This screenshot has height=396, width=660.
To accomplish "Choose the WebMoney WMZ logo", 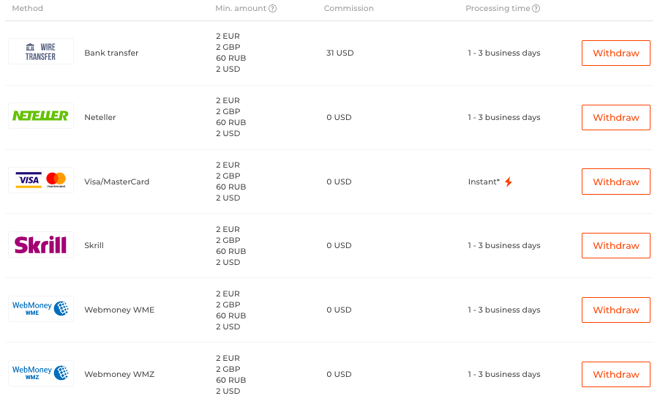I will click(41, 373).
